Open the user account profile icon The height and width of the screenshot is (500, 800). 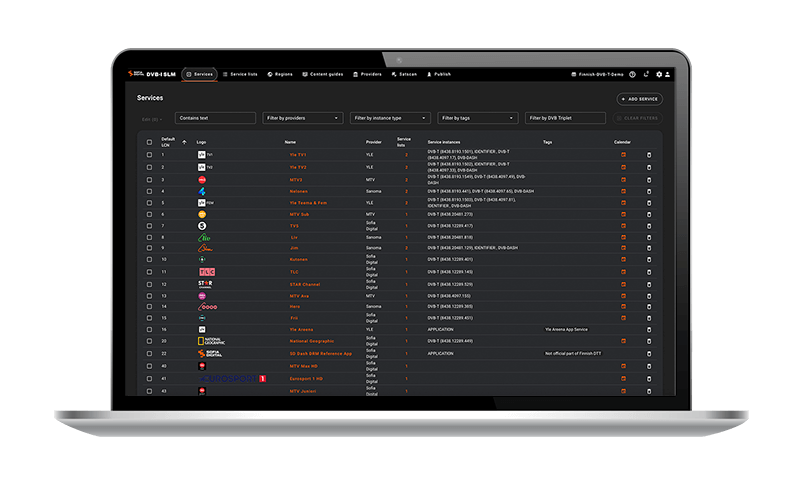(668, 74)
